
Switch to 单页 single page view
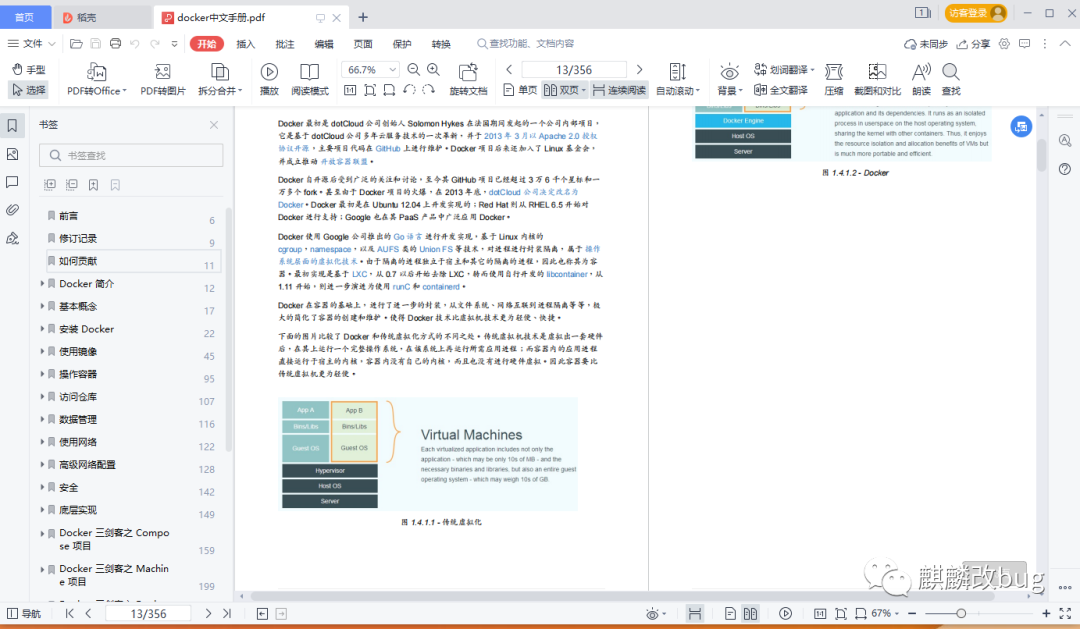(520, 90)
